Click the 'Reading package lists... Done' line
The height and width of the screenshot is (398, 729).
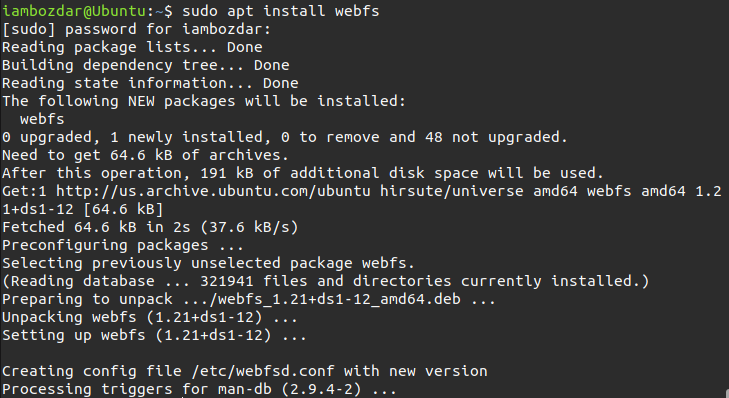click(132, 47)
